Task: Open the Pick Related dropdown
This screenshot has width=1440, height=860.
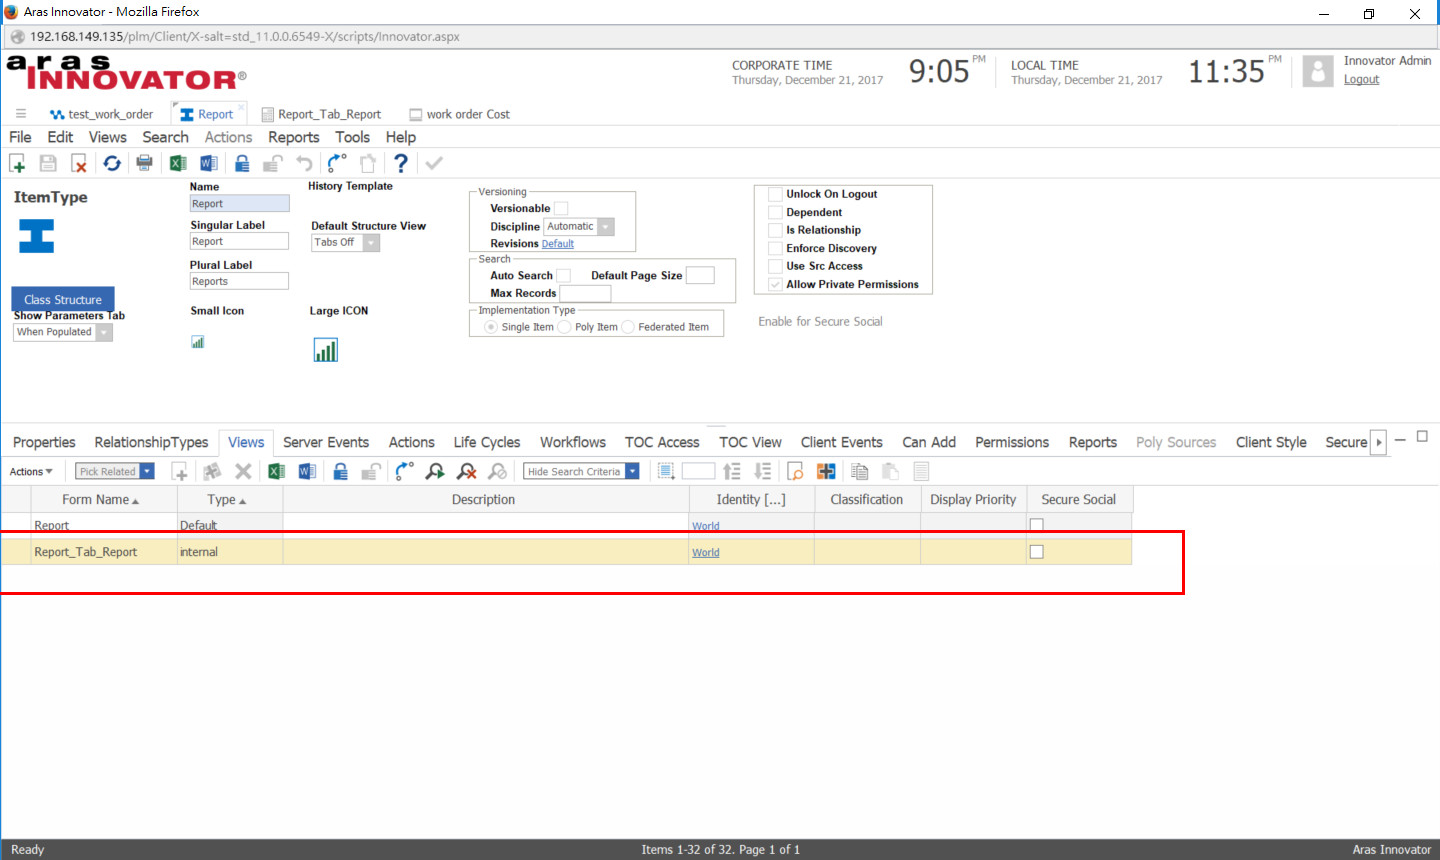Action: (x=115, y=471)
